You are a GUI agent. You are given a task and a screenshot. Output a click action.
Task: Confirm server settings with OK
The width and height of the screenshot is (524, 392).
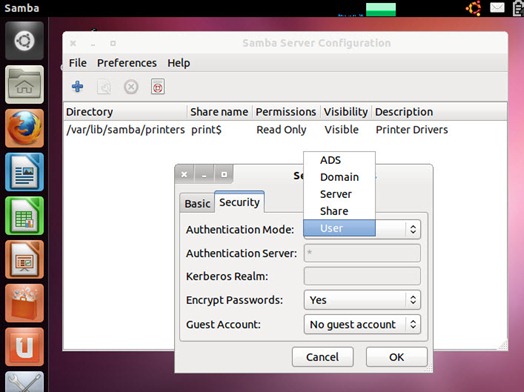point(397,357)
